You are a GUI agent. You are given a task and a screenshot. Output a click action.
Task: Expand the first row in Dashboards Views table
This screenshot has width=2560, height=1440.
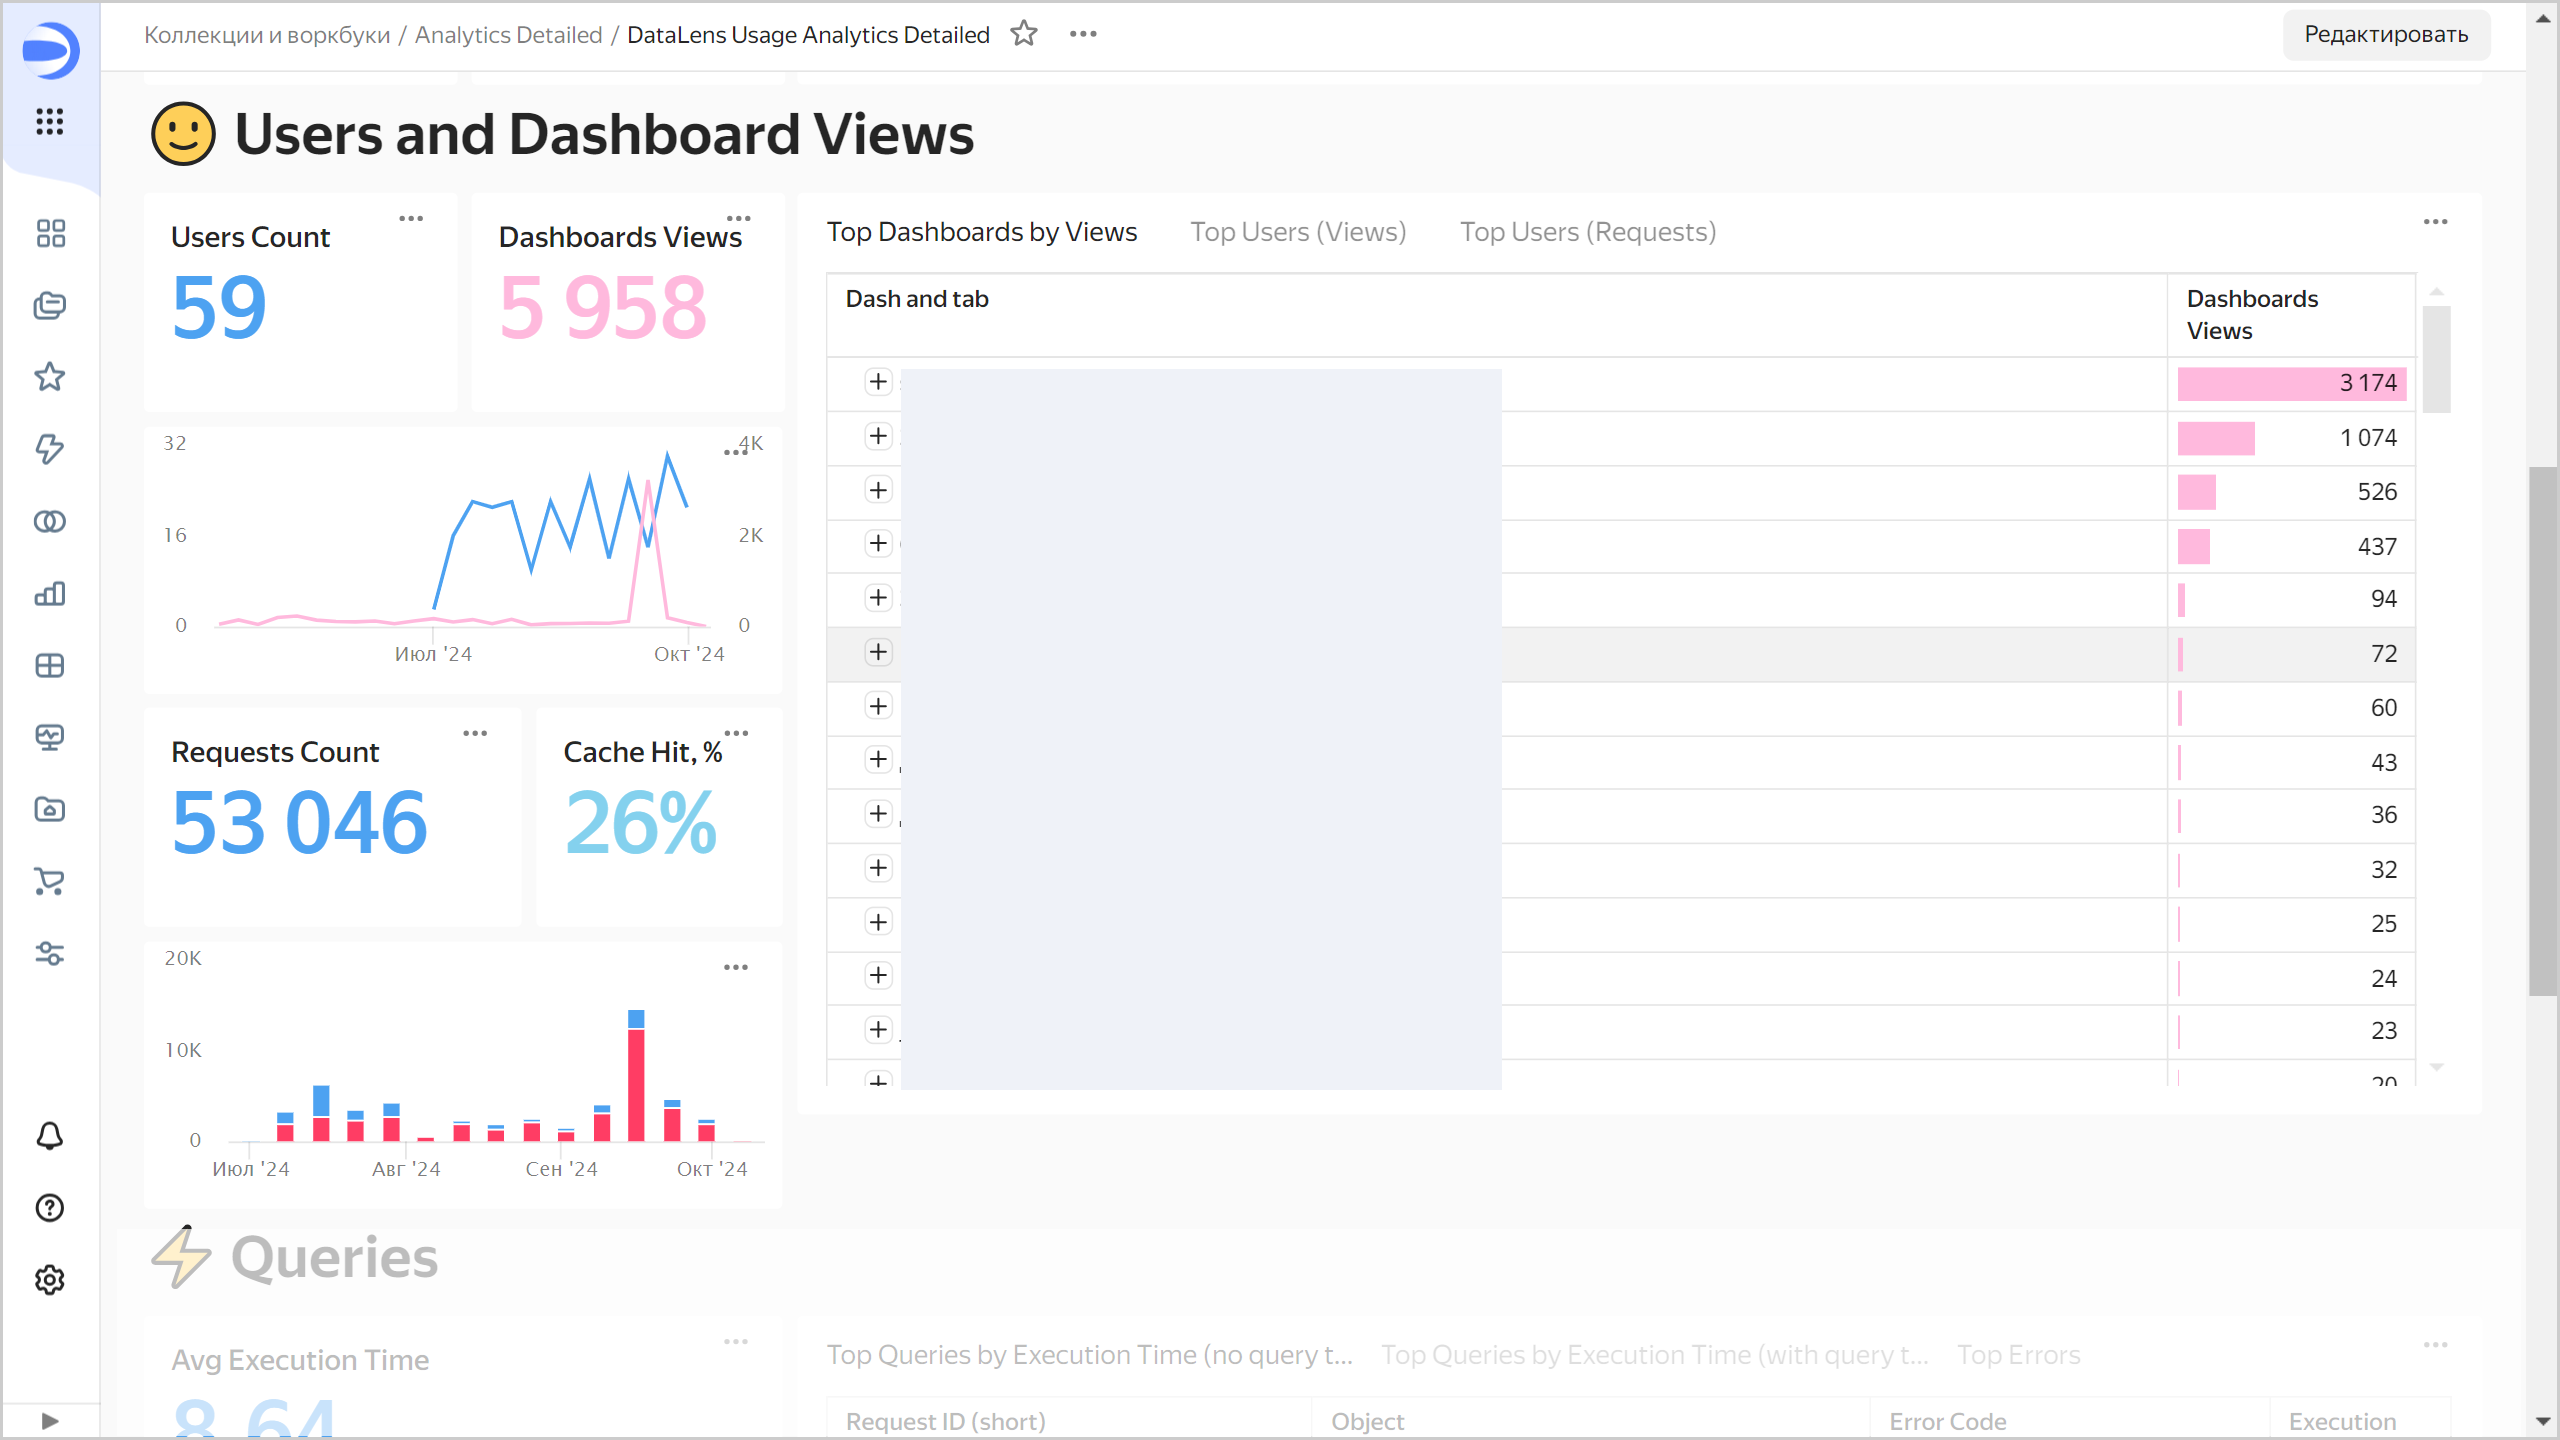878,382
